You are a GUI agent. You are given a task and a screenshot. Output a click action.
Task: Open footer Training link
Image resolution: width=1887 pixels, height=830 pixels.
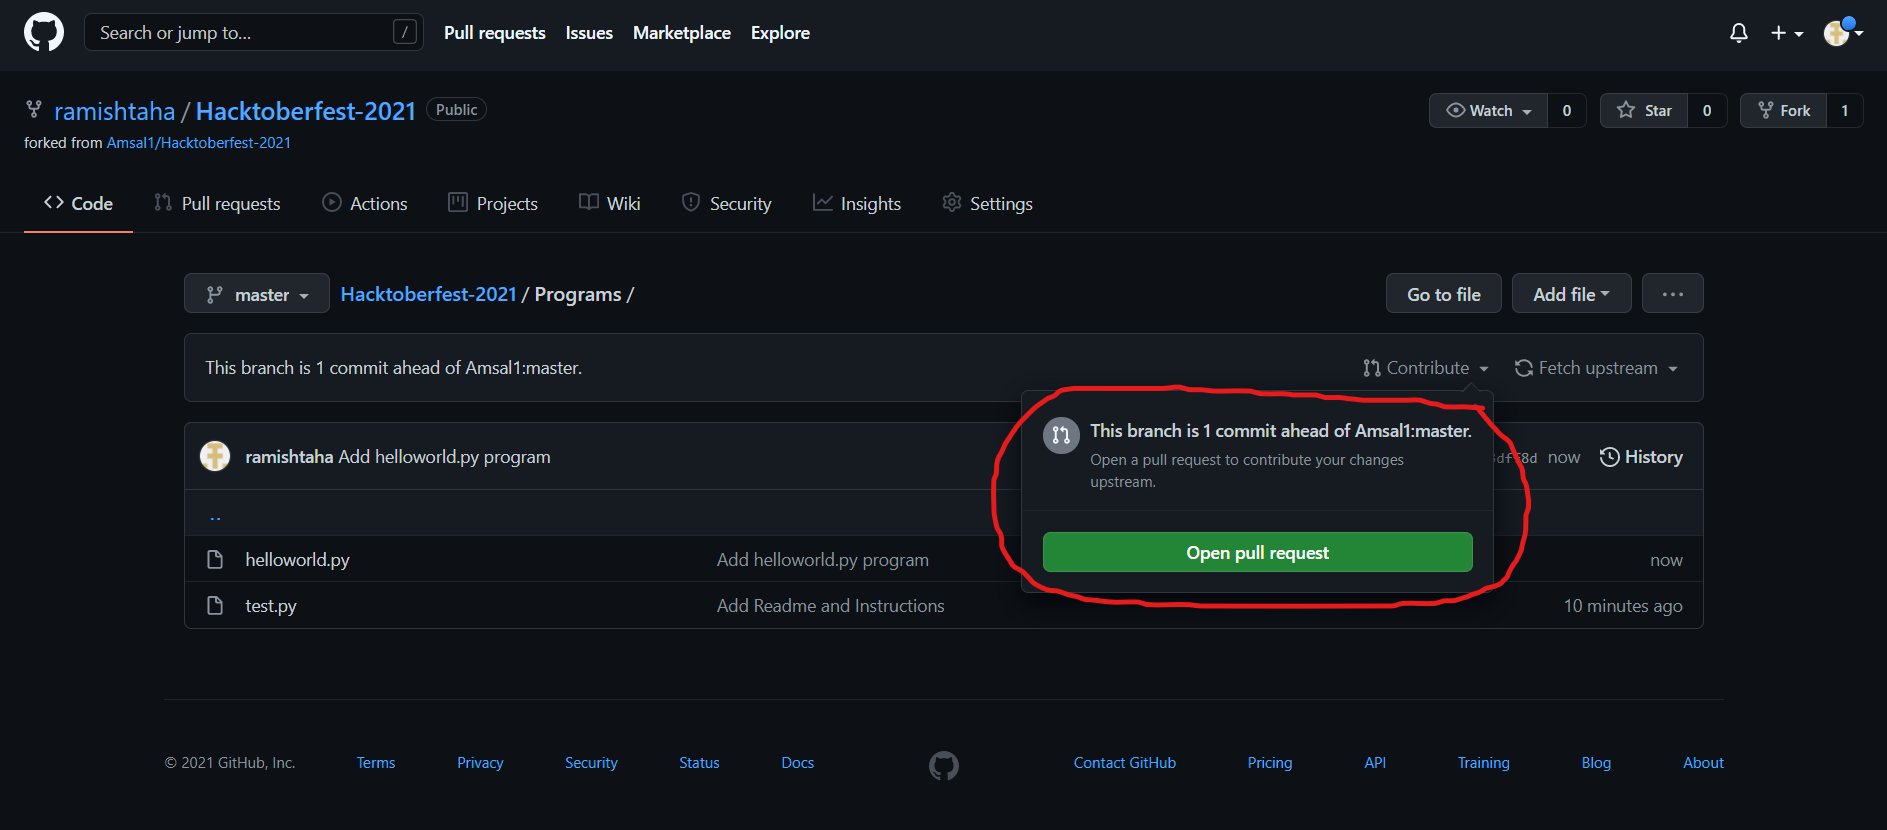coord(1484,763)
